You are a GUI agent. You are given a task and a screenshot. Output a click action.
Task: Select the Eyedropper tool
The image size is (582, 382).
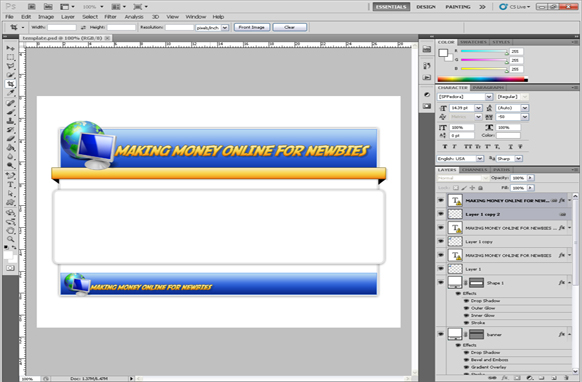[x=10, y=93]
